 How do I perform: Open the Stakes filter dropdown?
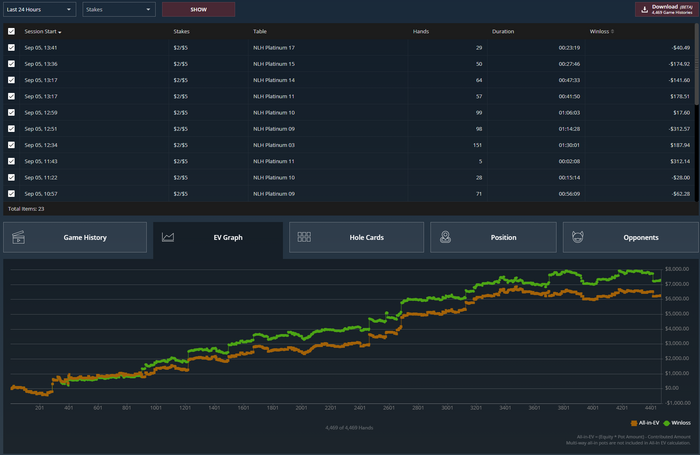click(x=119, y=9)
